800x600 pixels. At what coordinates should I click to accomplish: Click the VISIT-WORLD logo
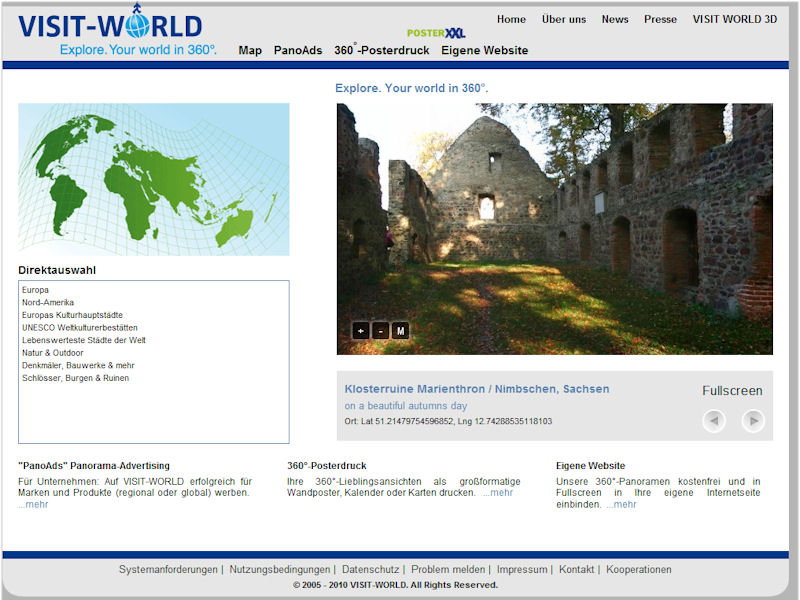tap(110, 26)
